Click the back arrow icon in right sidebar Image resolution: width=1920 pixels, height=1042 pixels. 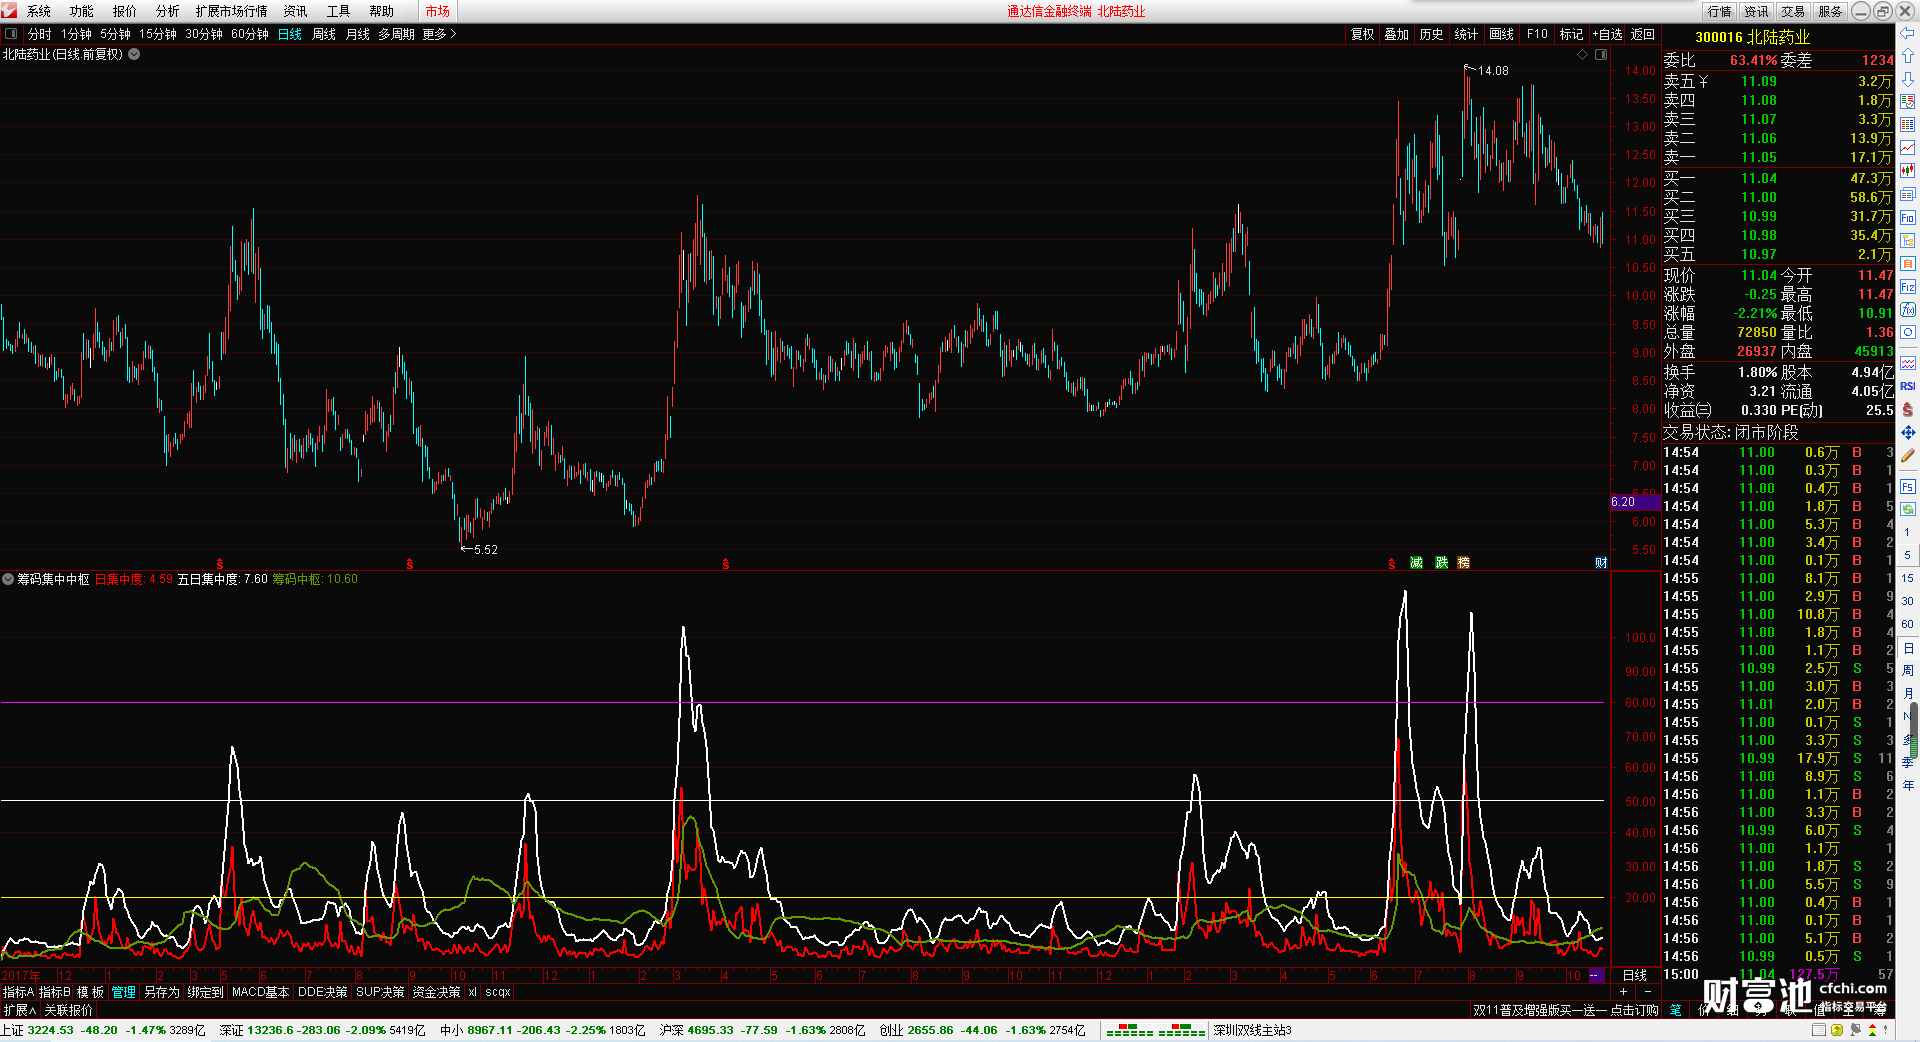1908,34
